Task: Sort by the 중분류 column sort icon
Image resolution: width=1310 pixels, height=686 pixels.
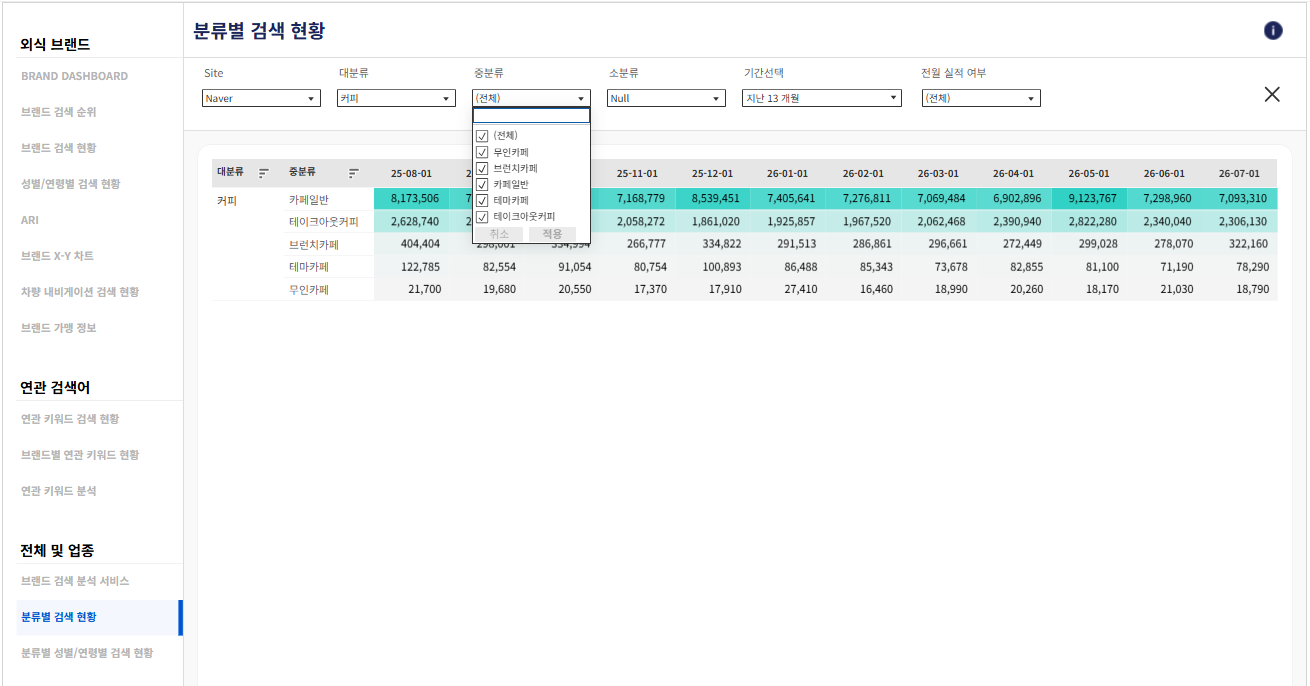Action: tap(354, 173)
